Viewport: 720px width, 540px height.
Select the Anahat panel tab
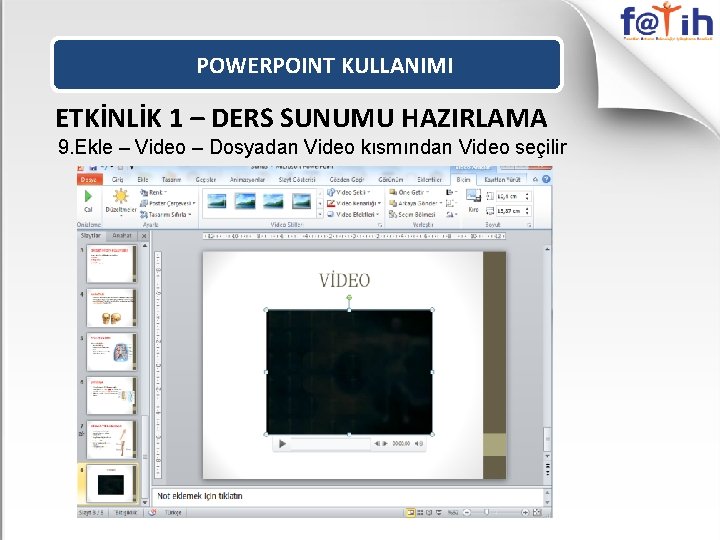[122, 235]
